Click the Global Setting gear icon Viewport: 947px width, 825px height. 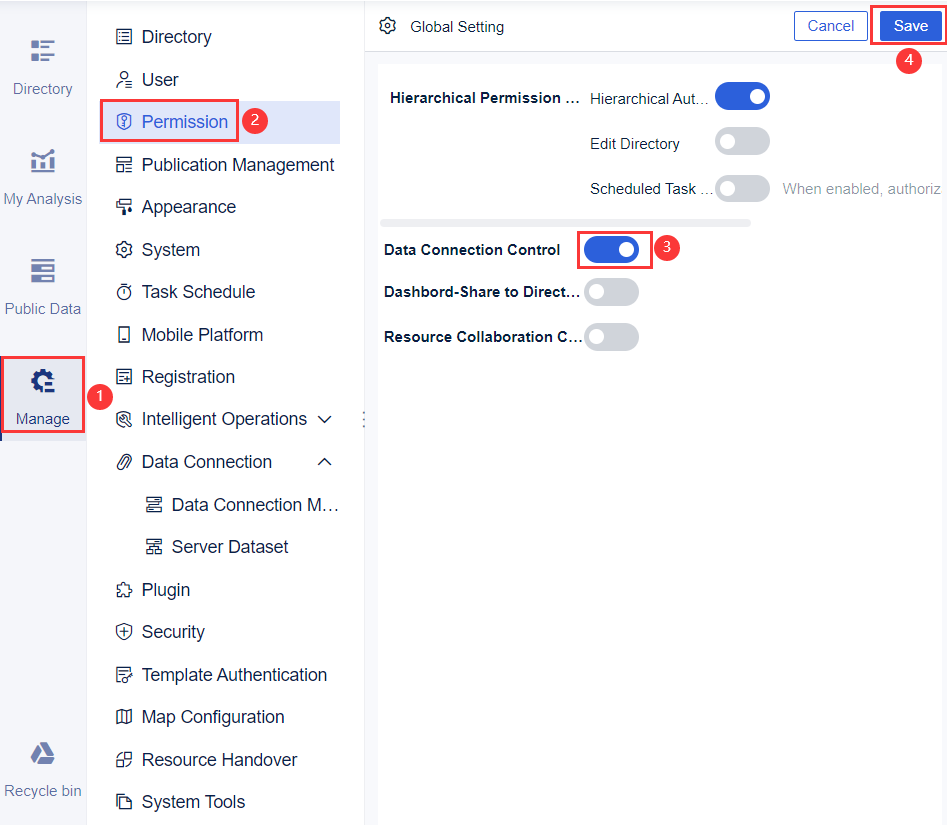(x=388, y=27)
